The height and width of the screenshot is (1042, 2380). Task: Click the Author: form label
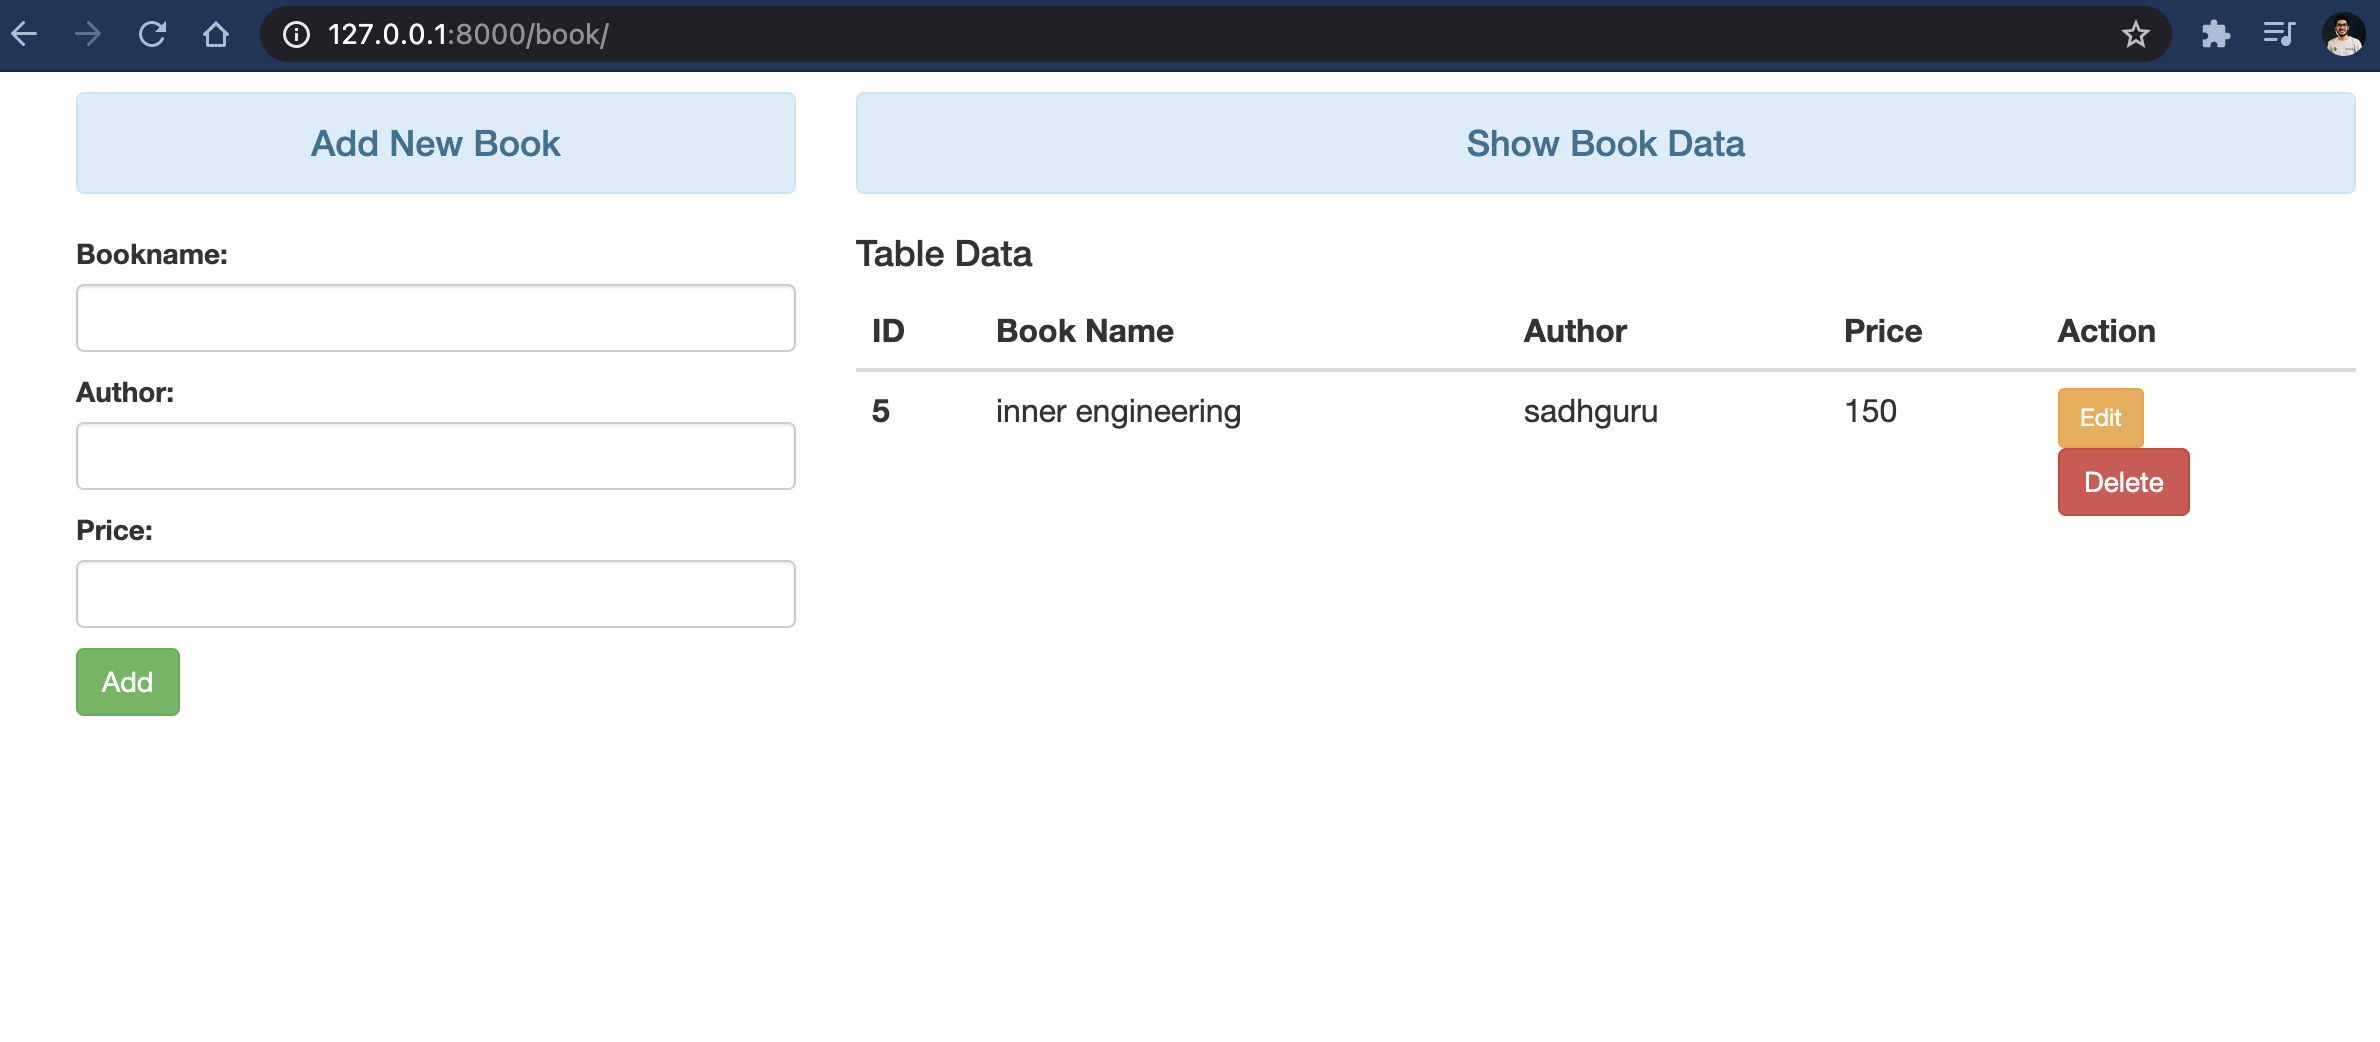(x=125, y=392)
